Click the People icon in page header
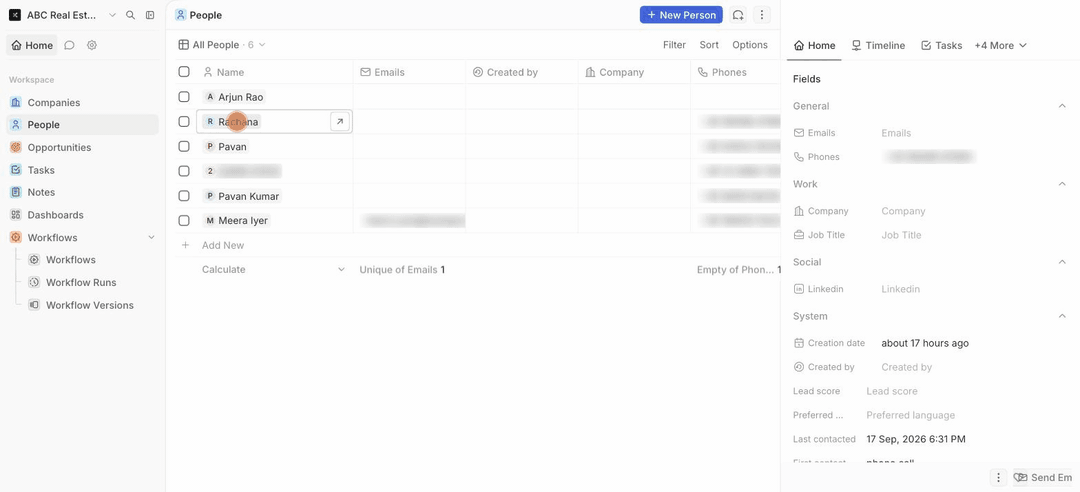Image resolution: width=1080 pixels, height=492 pixels. point(180,14)
